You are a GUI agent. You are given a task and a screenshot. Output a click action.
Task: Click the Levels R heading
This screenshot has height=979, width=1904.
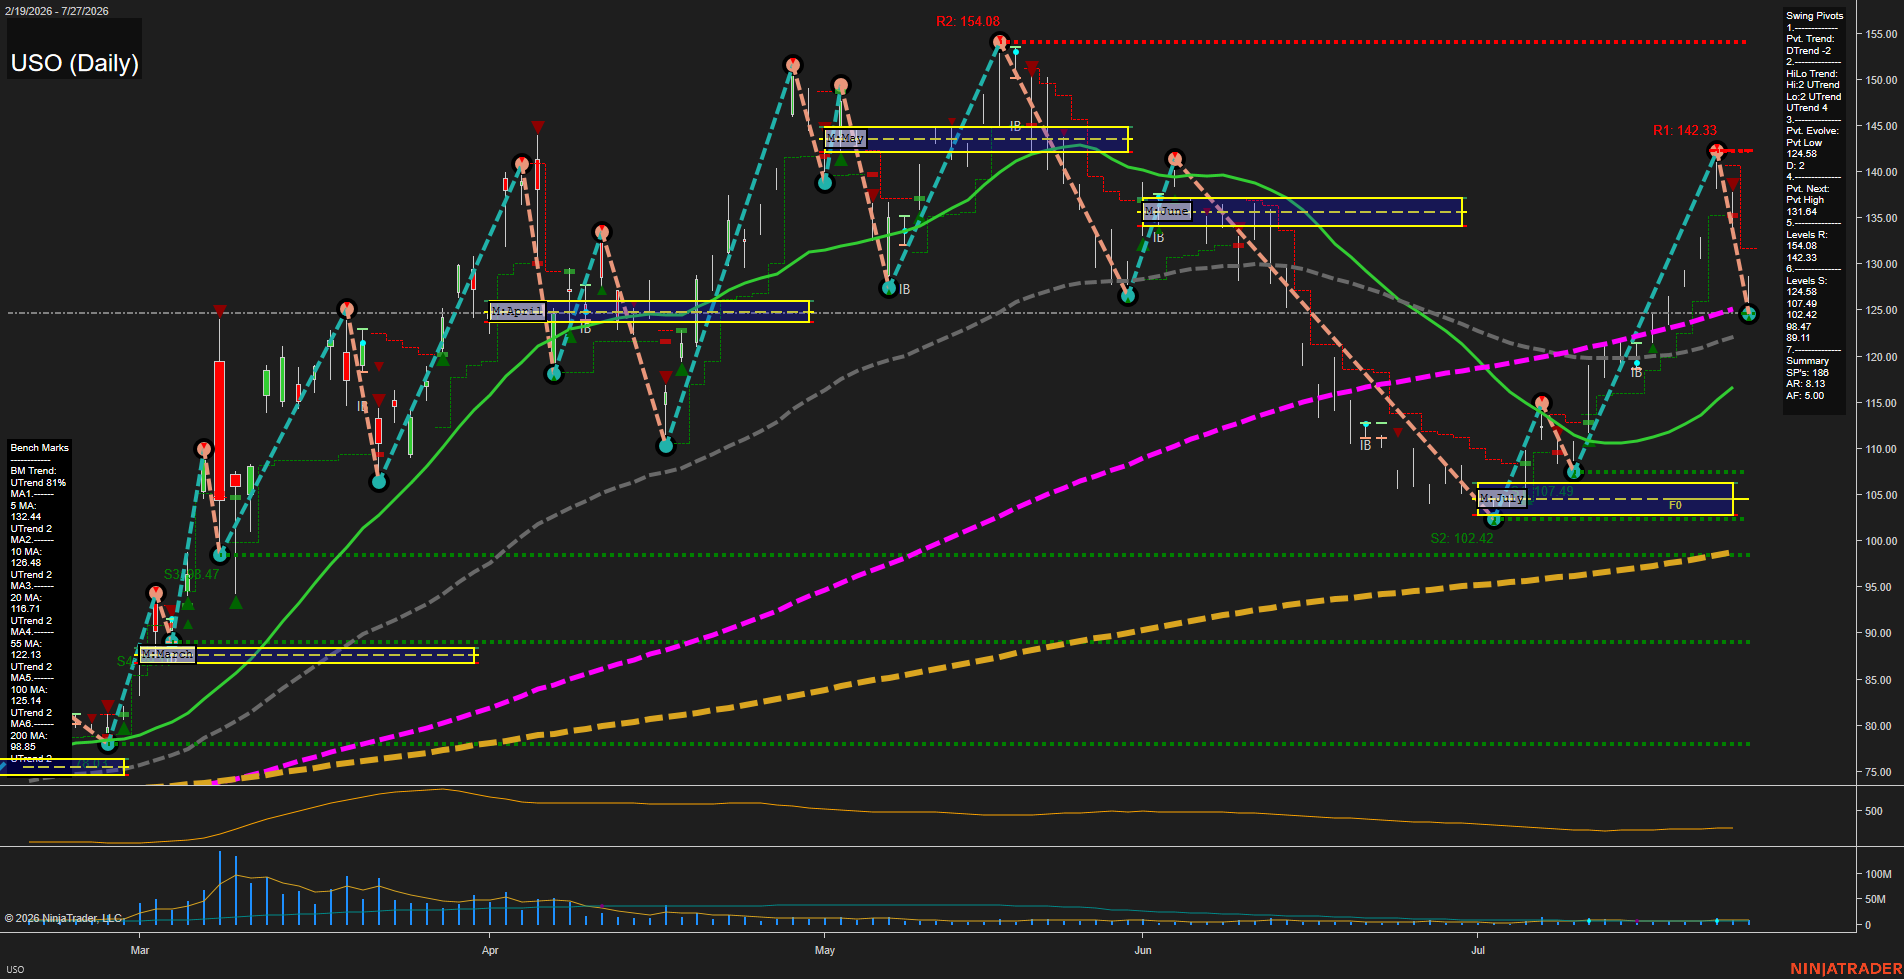tap(1806, 235)
